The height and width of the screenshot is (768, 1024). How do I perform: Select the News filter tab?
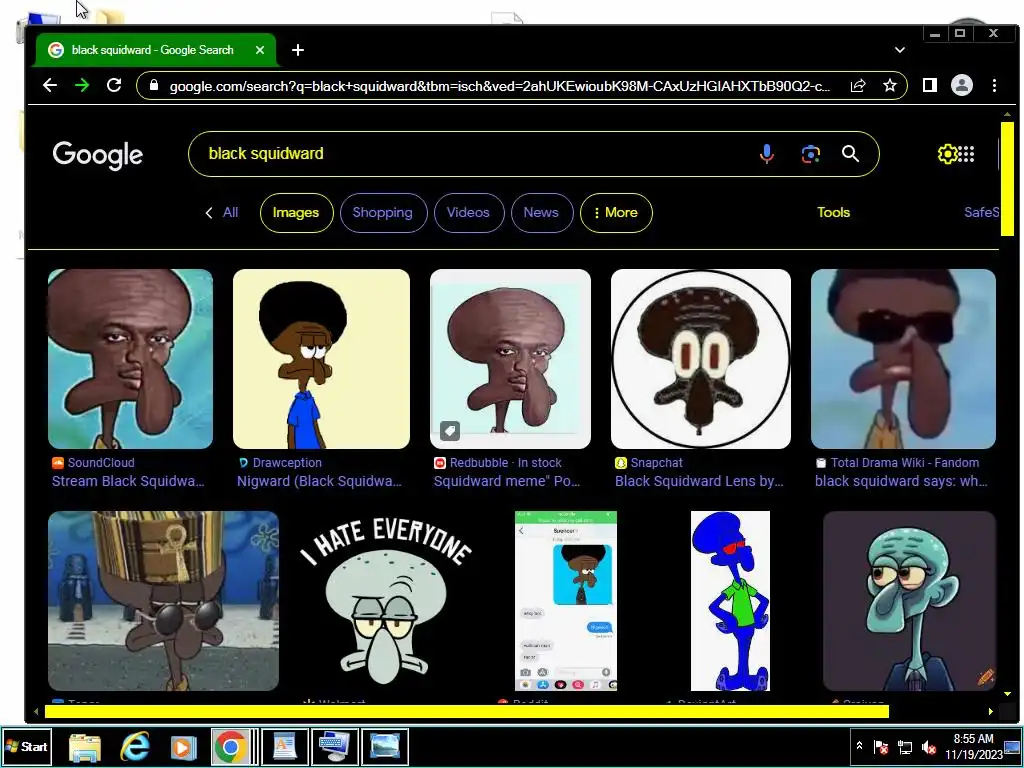point(541,213)
